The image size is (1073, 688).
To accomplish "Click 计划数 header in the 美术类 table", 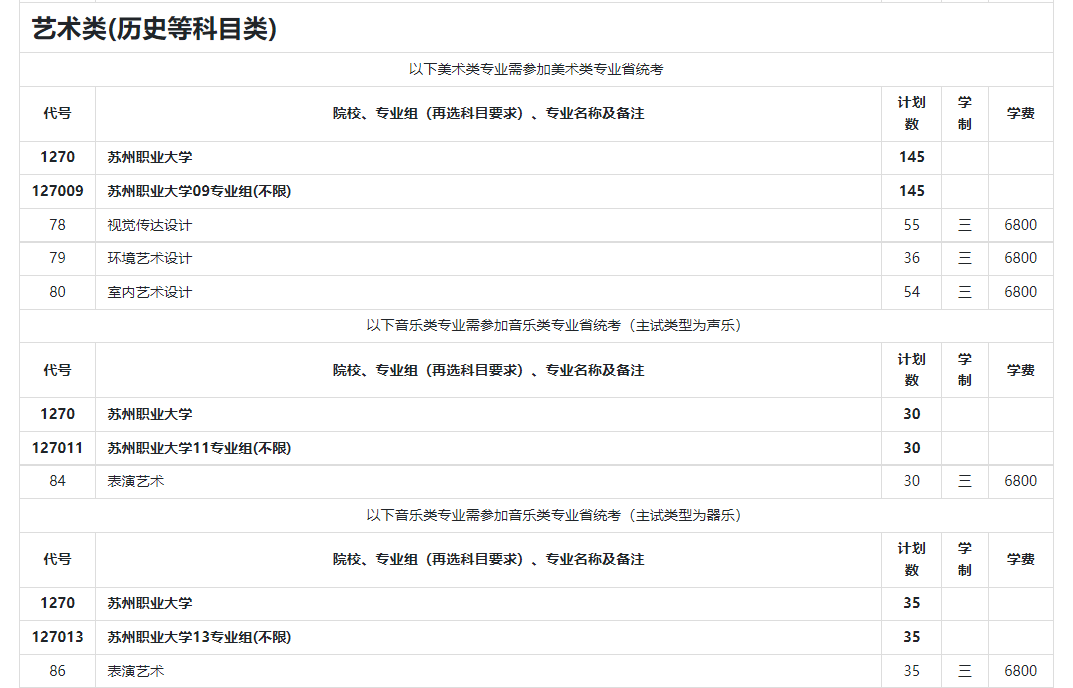I will point(912,113).
